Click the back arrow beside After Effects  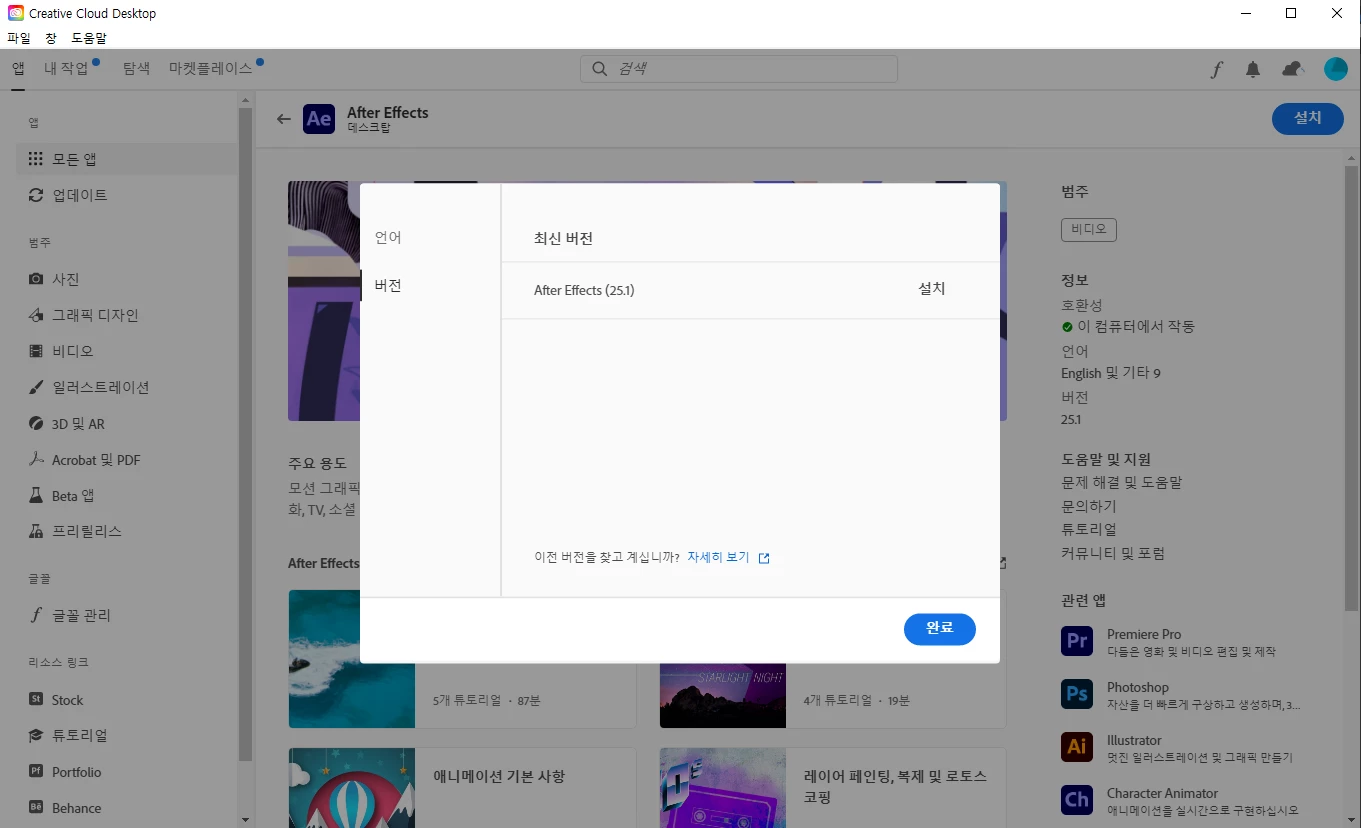tap(284, 119)
